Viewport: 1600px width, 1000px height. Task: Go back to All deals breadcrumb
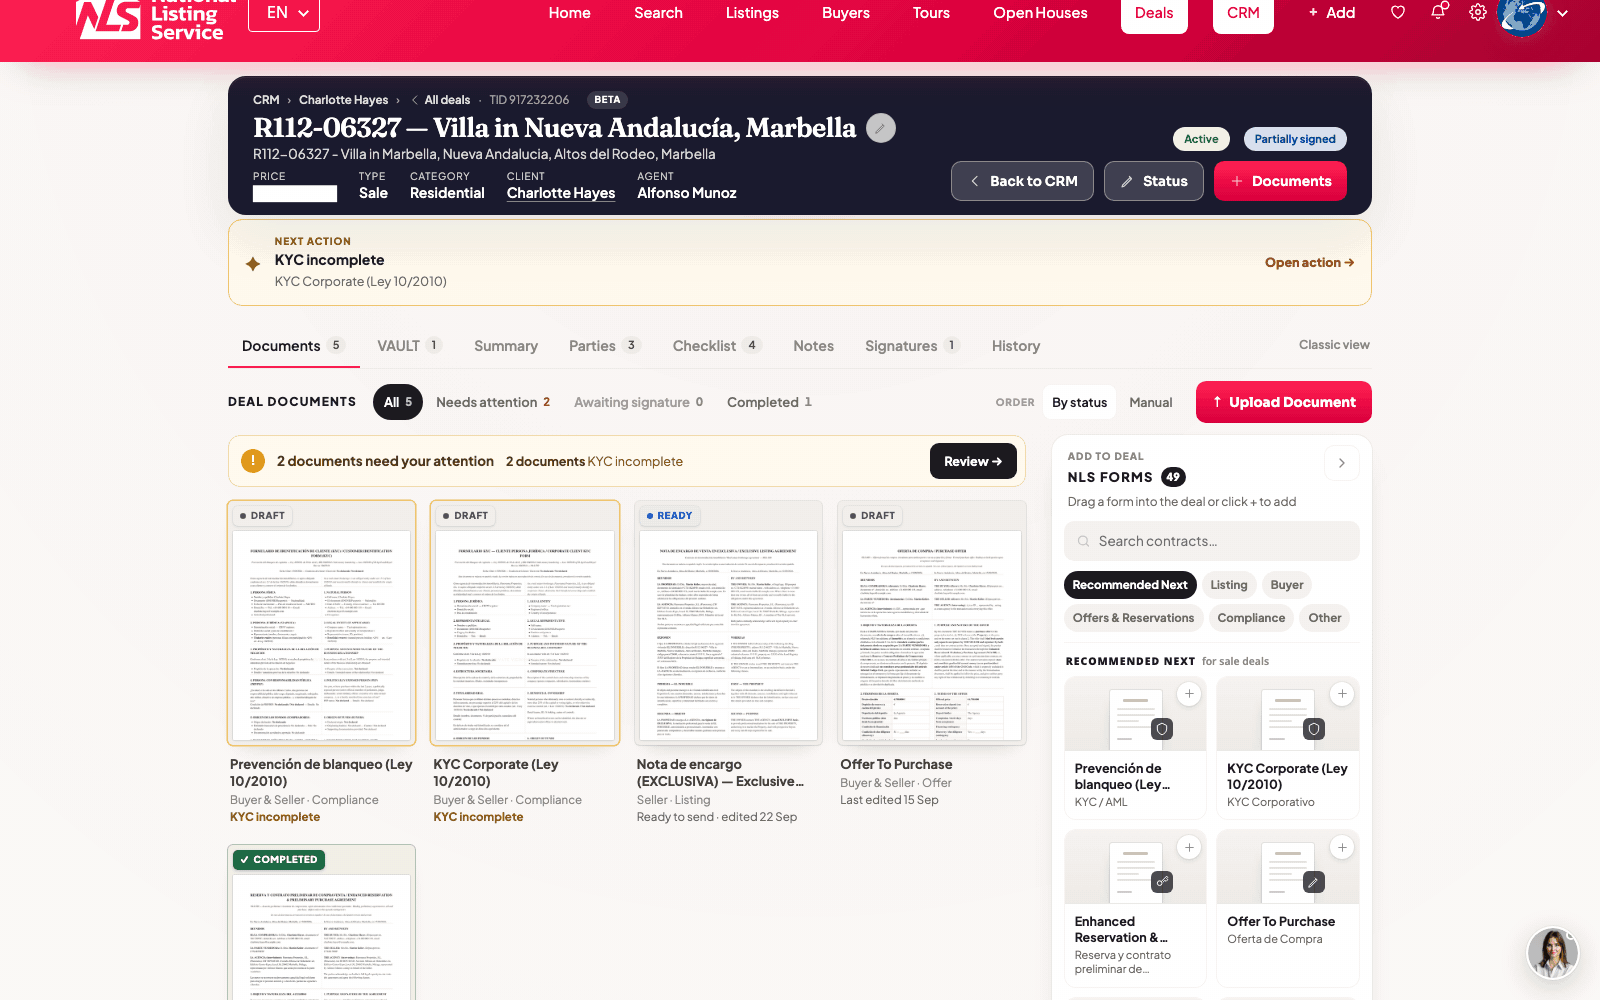pos(441,100)
